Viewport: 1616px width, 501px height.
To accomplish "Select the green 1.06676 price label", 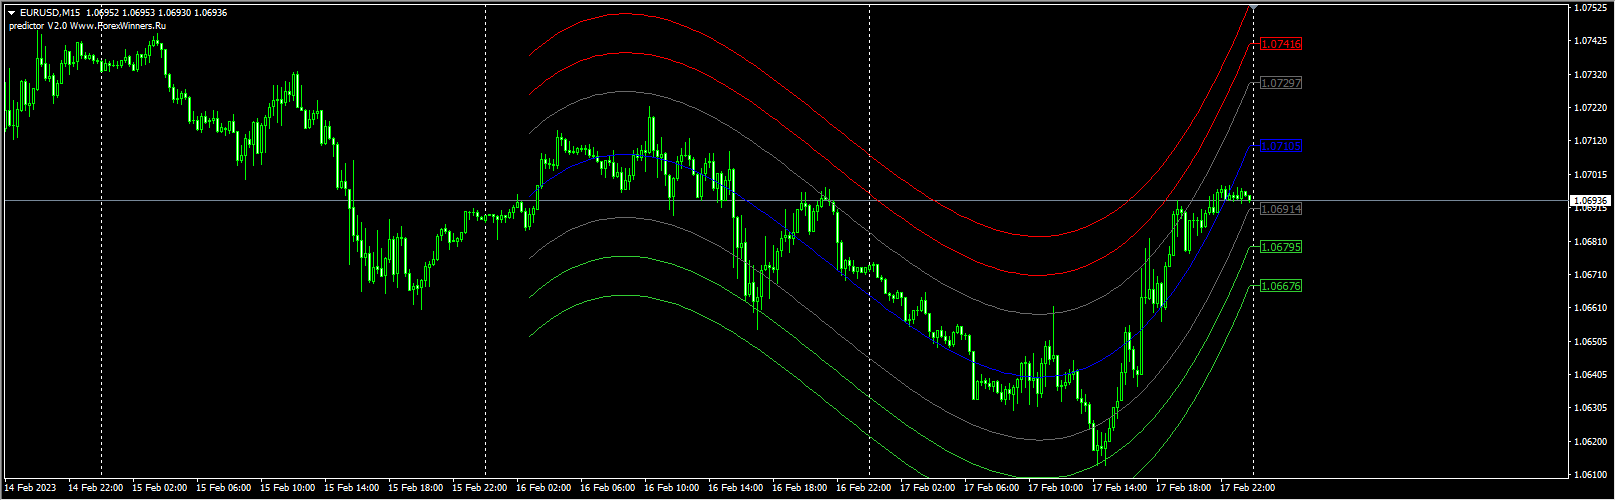I will point(1281,287).
